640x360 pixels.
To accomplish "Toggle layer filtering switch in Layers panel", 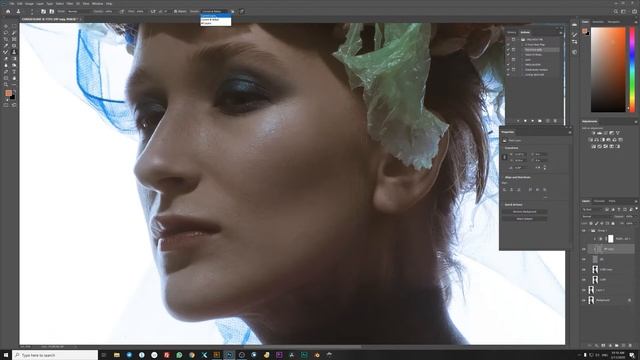I will click(636, 209).
